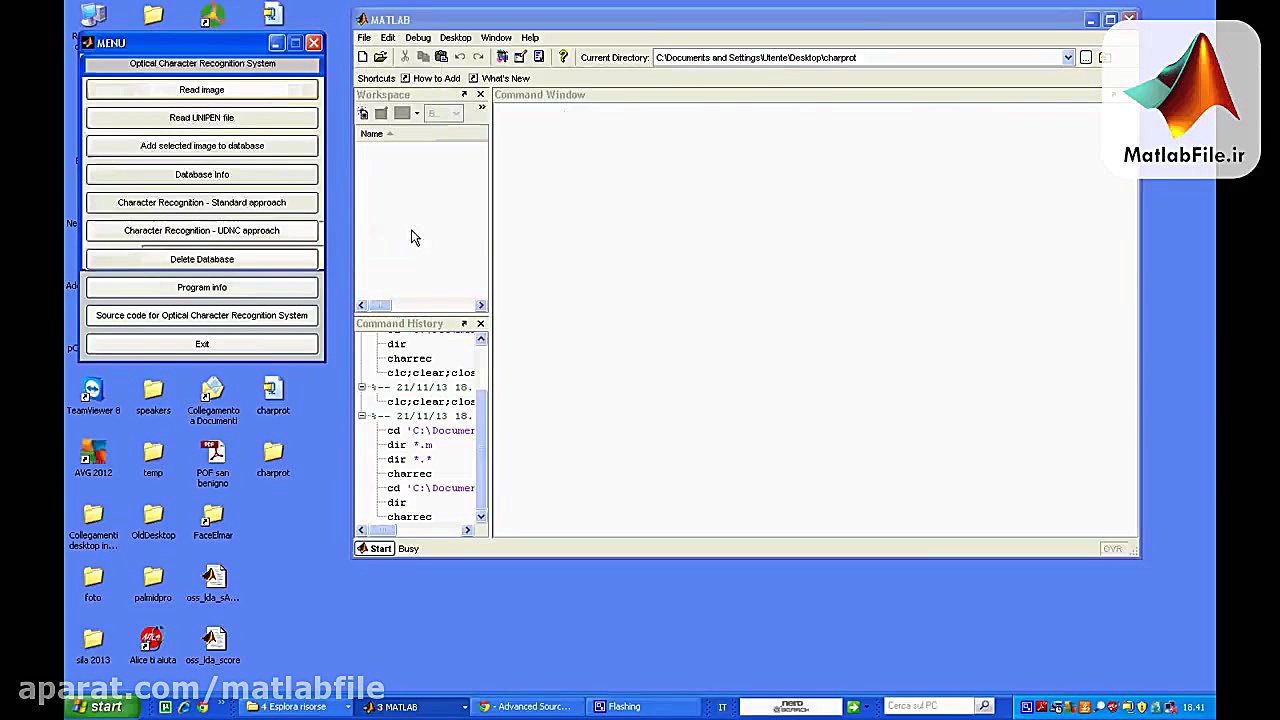Click the open variable icon in Workspace

381,113
